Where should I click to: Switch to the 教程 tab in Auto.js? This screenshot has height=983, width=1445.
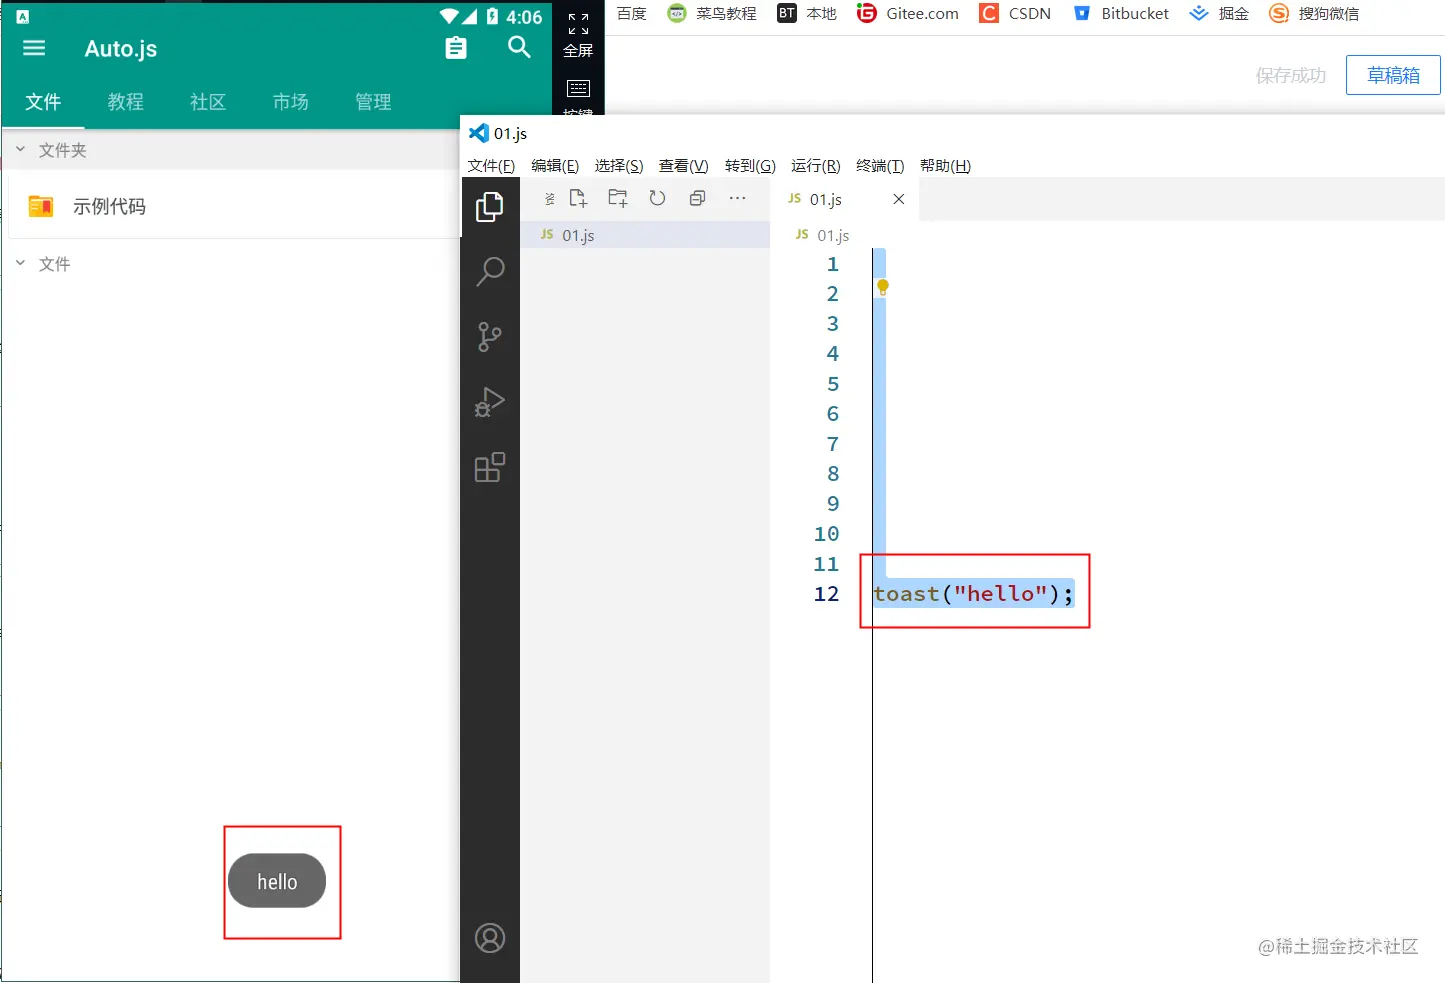click(126, 102)
